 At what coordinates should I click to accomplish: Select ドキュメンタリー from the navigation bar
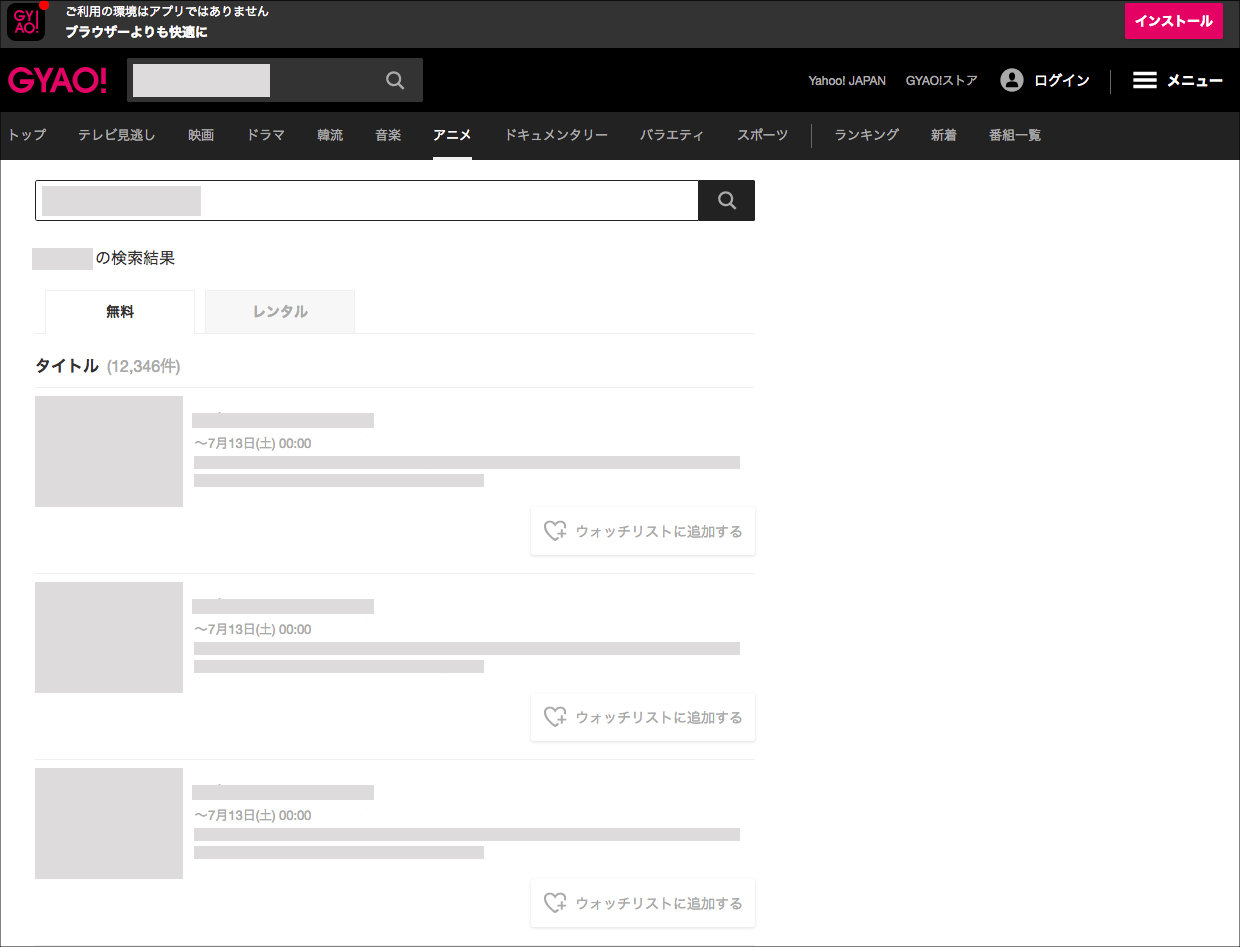[x=556, y=134]
